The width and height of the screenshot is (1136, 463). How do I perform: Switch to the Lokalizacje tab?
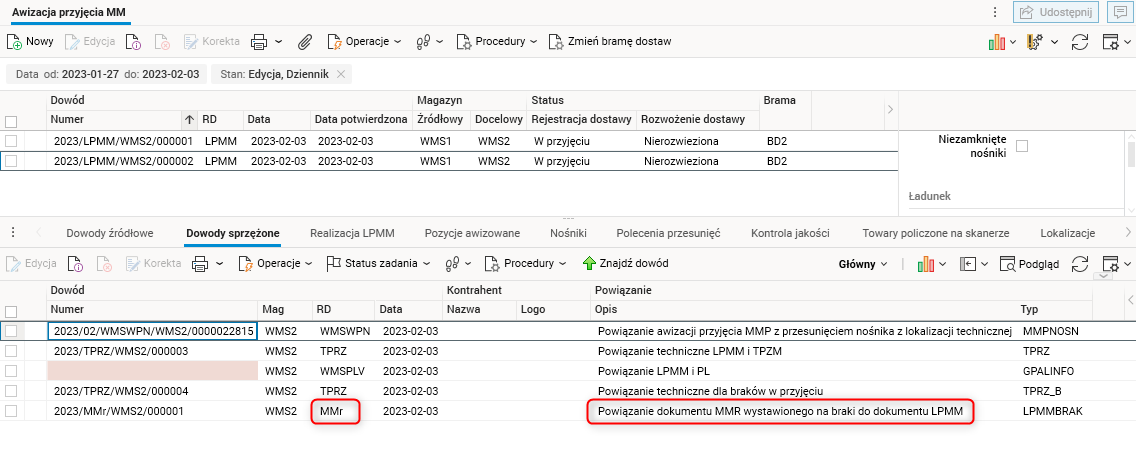tap(1067, 233)
